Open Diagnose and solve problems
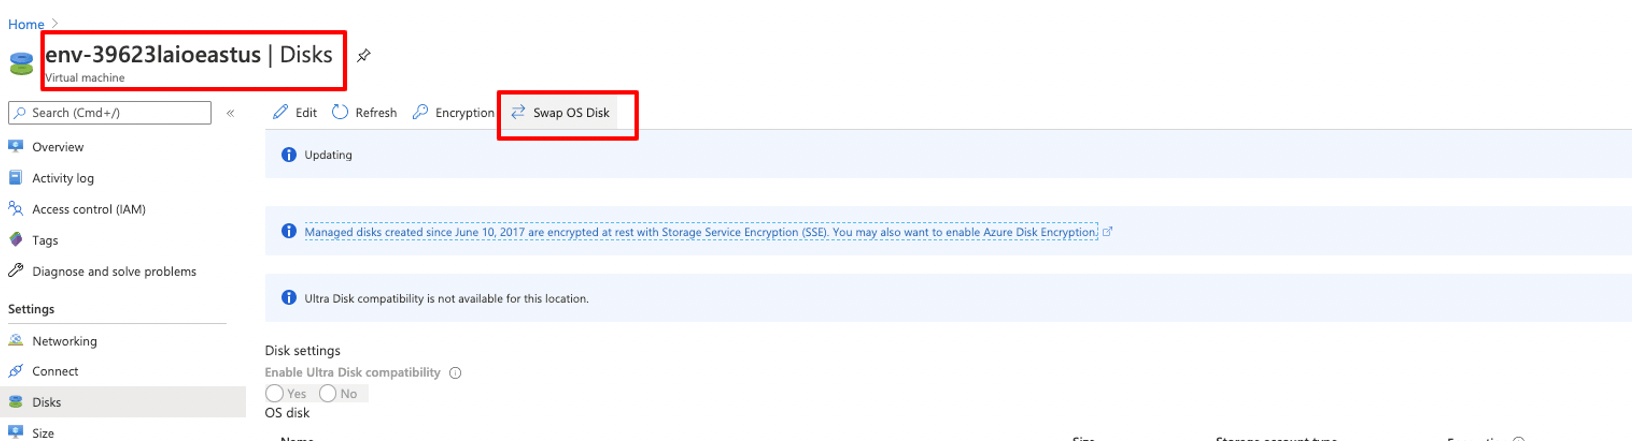This screenshot has height=444, width=1632. pos(114,271)
